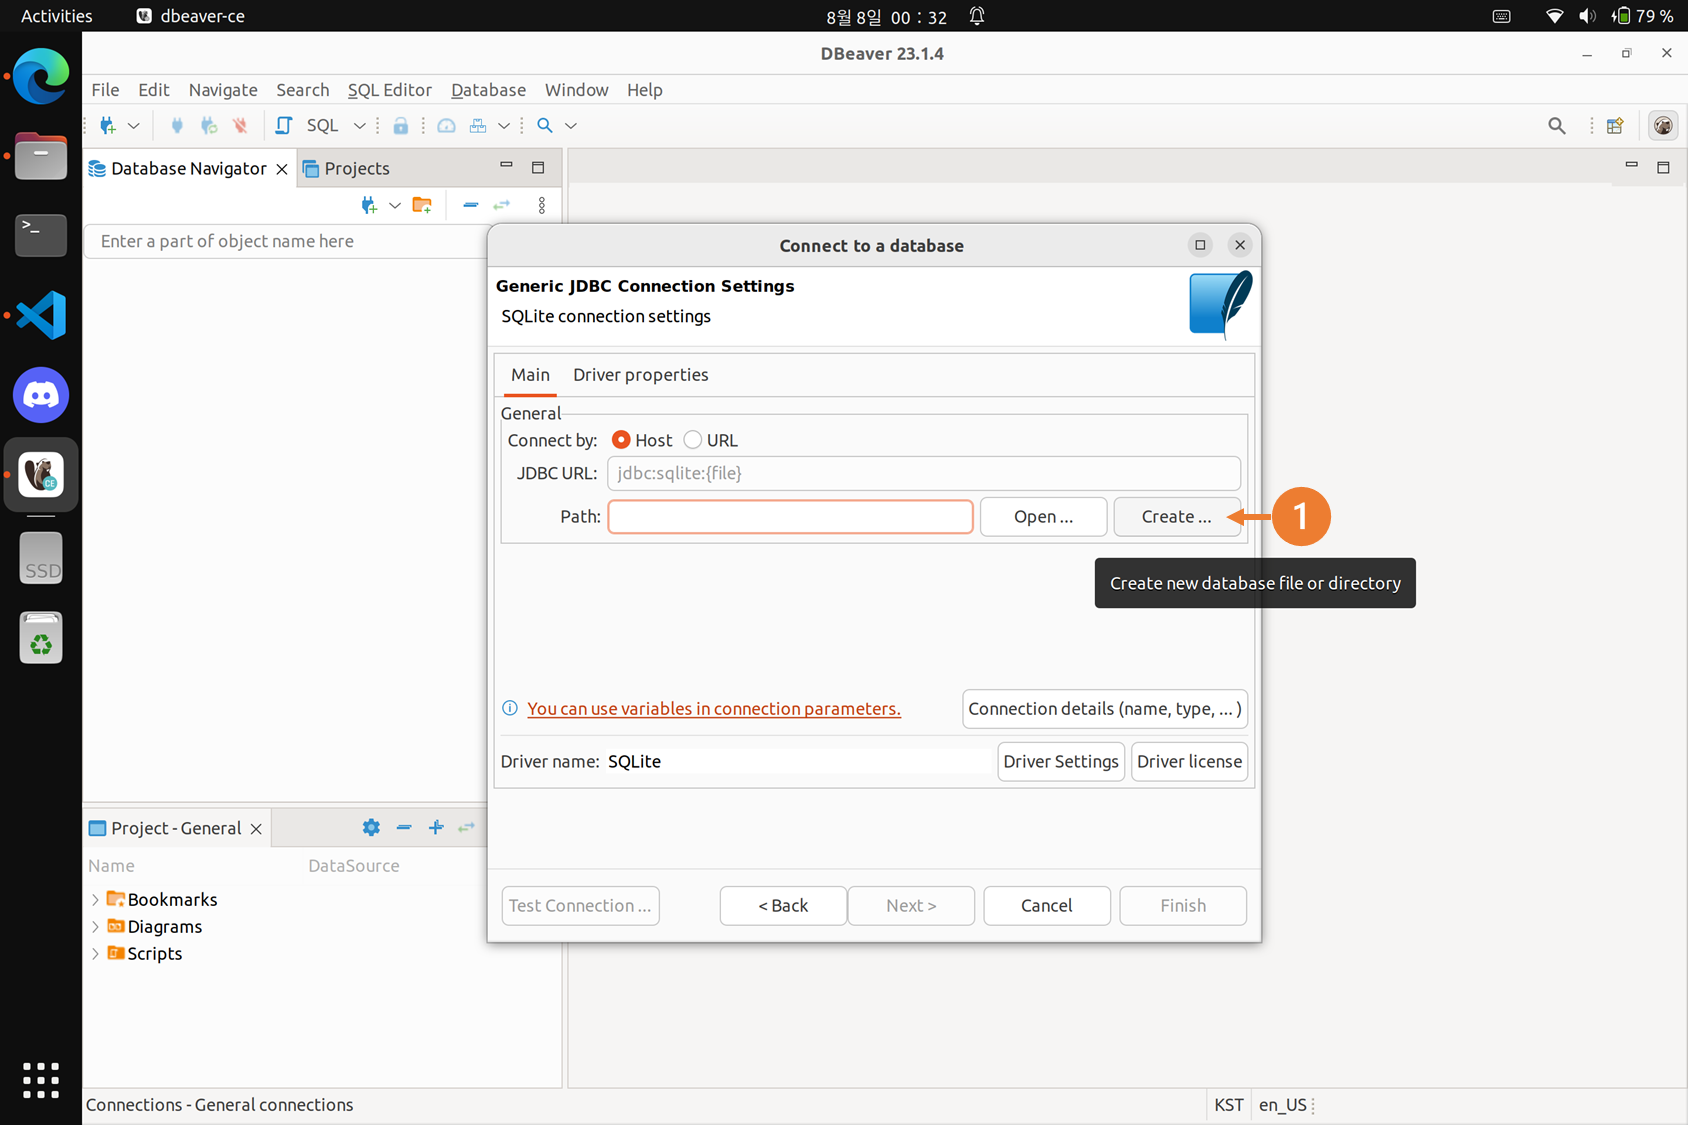Show applications grid in dock
Viewport: 1688px width, 1125px height.
tap(41, 1080)
